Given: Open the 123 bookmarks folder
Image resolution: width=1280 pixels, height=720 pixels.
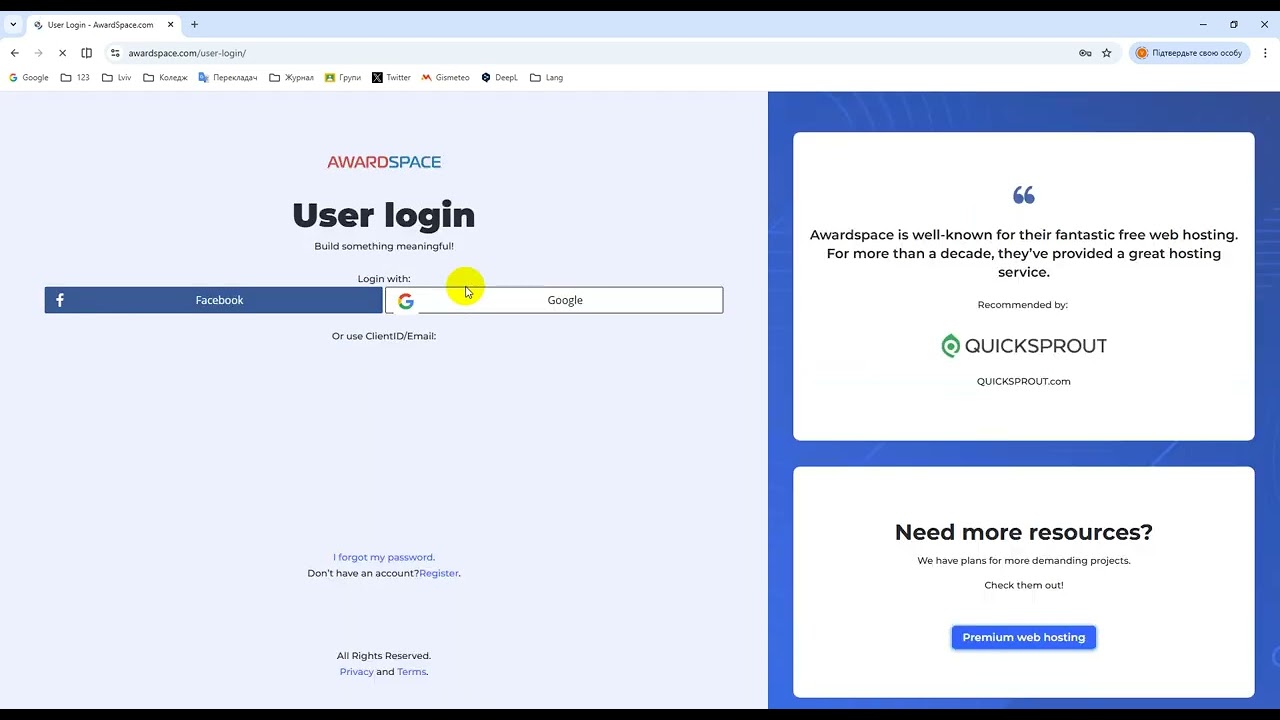Looking at the screenshot, I should pos(75,77).
